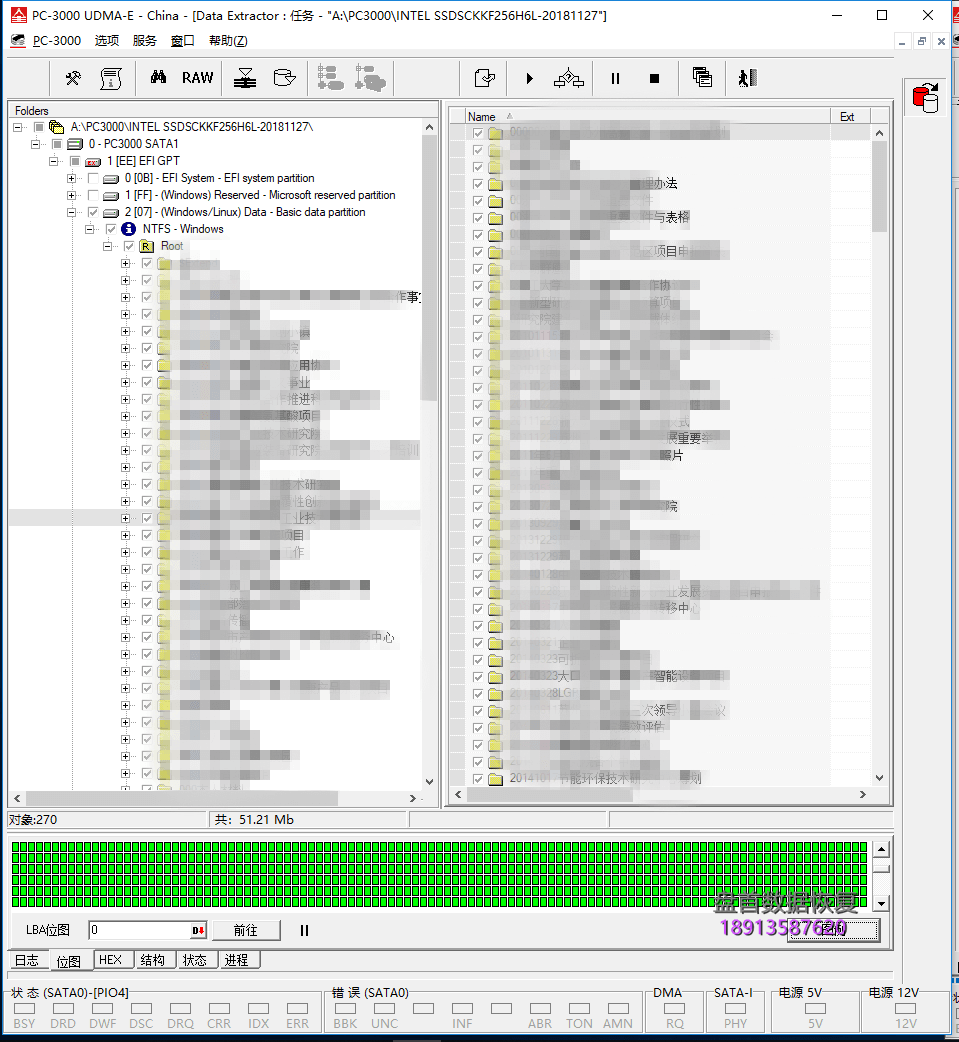This screenshot has width=959, height=1042.
Task: Open the 选项 menu
Action: pyautogui.click(x=107, y=41)
